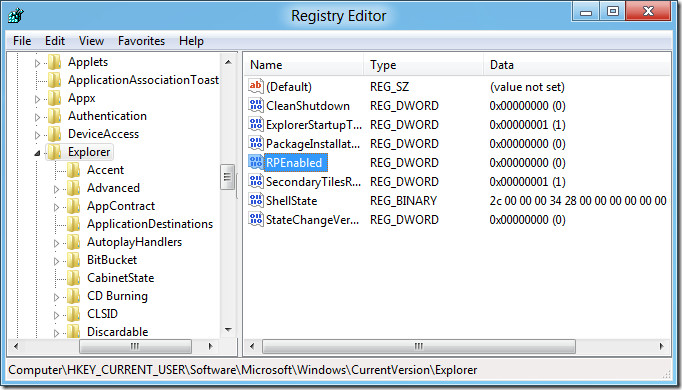Click the tree pane vertical scrollbar thumb
The width and height of the screenshot is (682, 390).
click(x=227, y=177)
